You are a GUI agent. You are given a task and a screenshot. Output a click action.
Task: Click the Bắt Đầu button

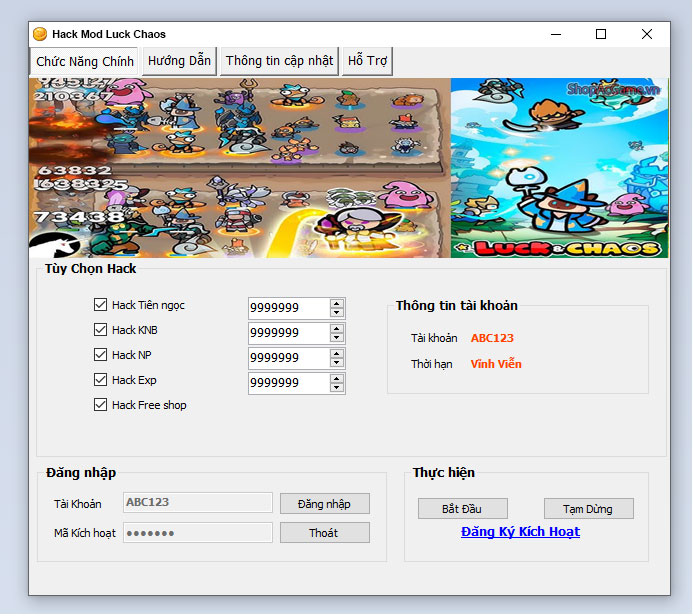coord(462,509)
